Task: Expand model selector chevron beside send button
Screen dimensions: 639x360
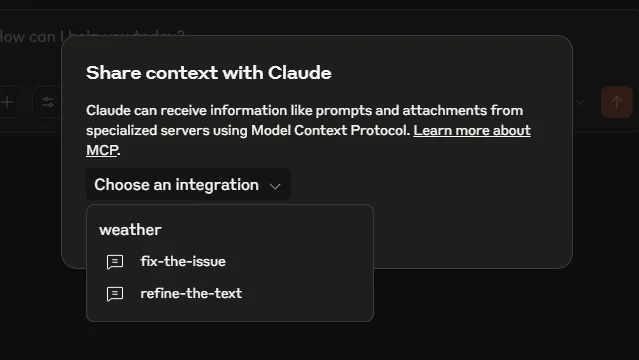Action: point(580,102)
